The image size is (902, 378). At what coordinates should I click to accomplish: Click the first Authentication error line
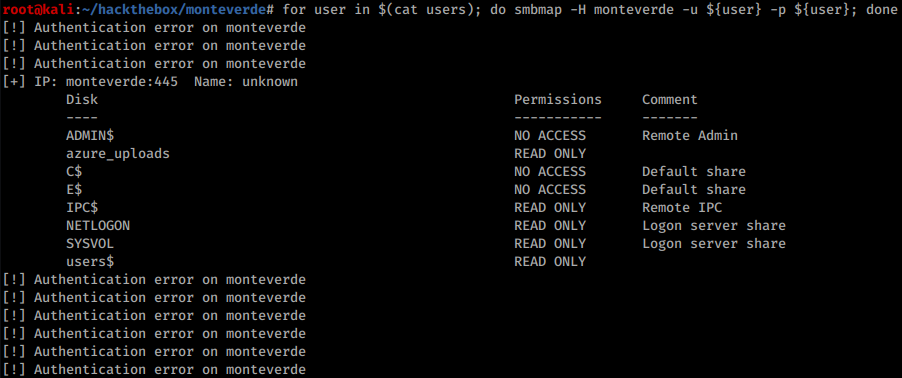(154, 28)
